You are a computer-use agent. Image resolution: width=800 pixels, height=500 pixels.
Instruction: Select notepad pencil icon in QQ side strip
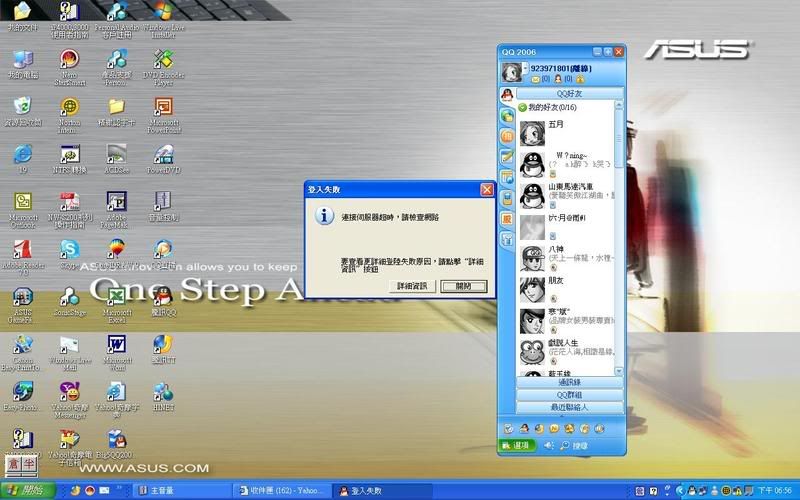(507, 157)
